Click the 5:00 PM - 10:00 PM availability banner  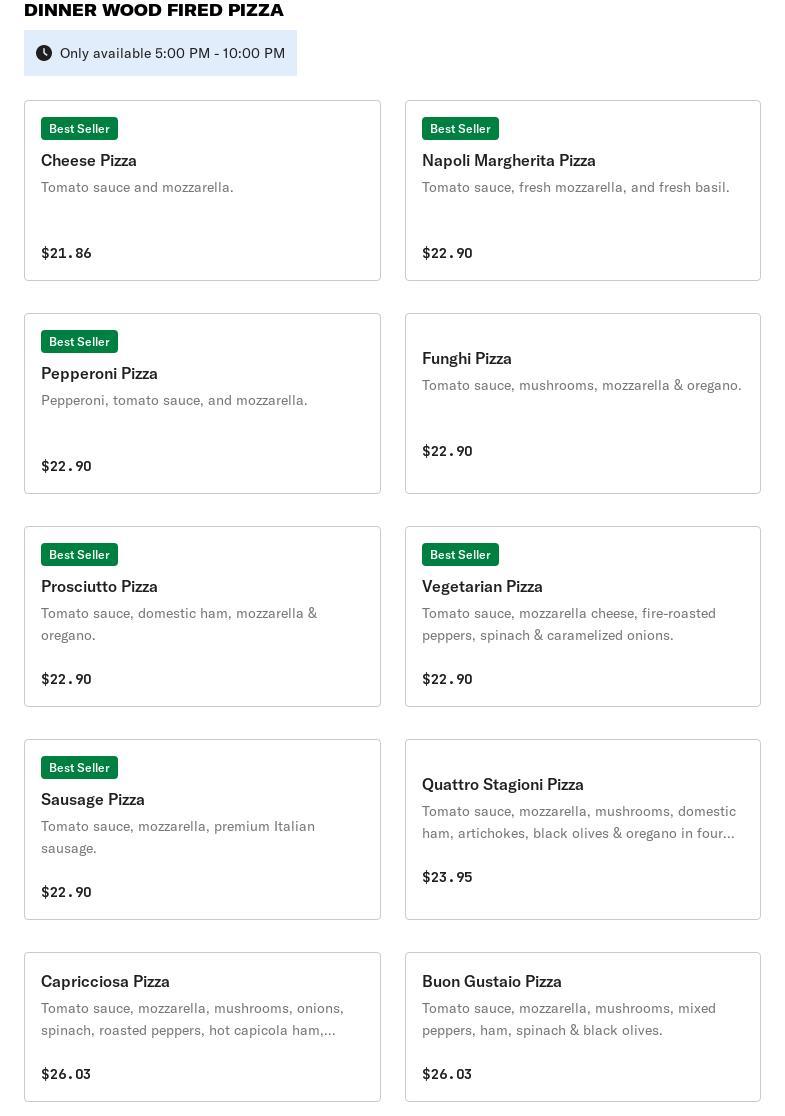[x=172, y=53]
